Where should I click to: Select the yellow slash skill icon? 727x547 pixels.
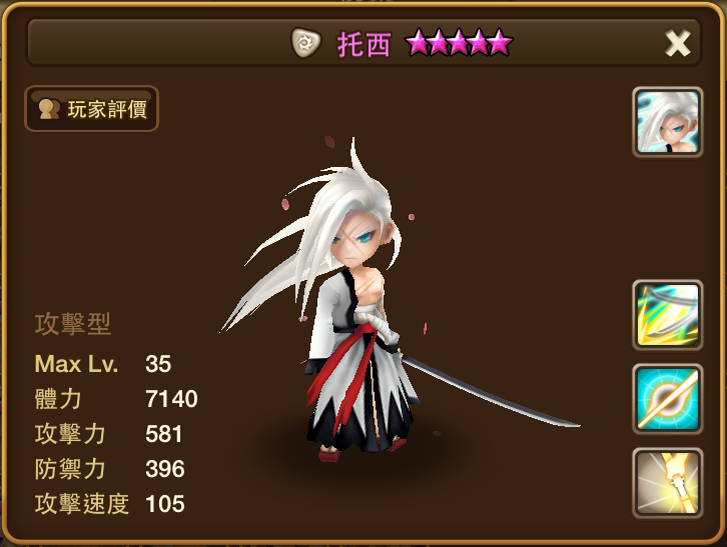tap(668, 315)
